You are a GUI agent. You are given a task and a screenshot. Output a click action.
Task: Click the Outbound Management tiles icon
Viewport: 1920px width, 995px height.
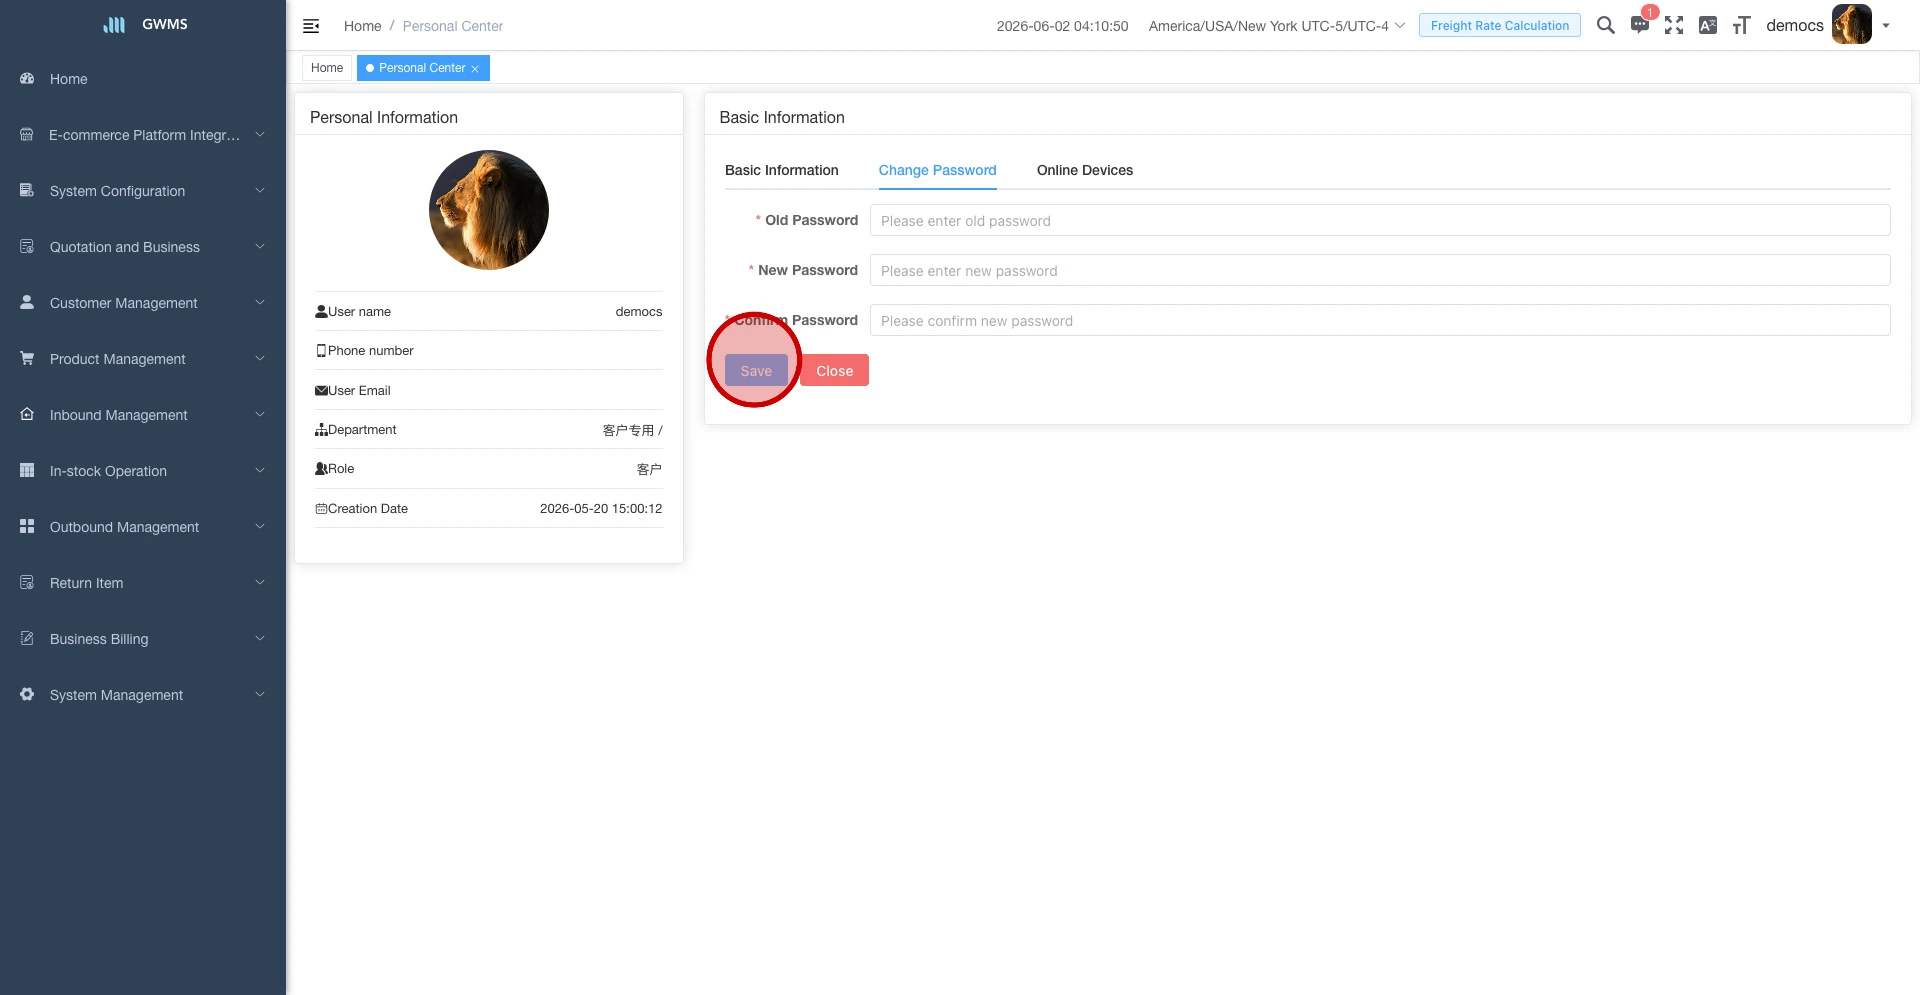(x=27, y=527)
